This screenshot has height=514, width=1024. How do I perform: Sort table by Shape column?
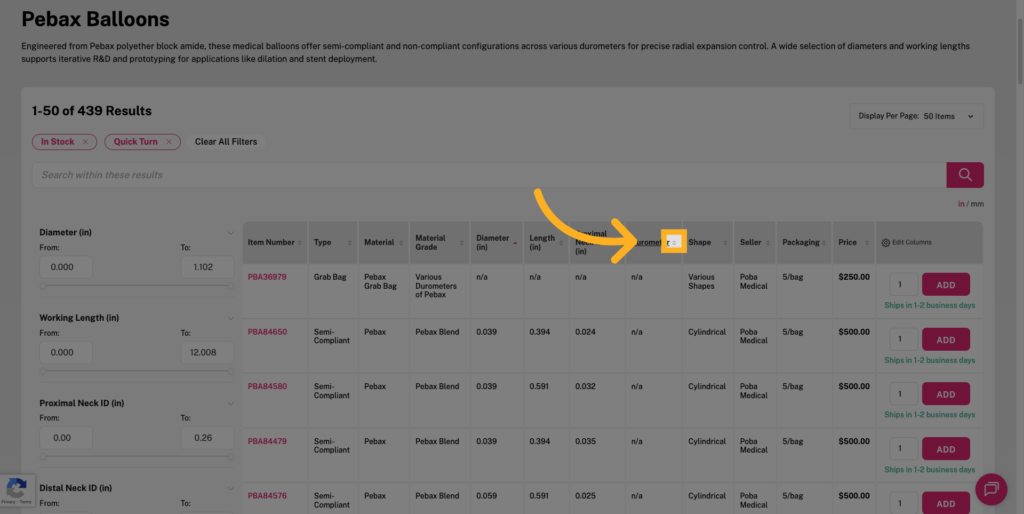click(725, 242)
